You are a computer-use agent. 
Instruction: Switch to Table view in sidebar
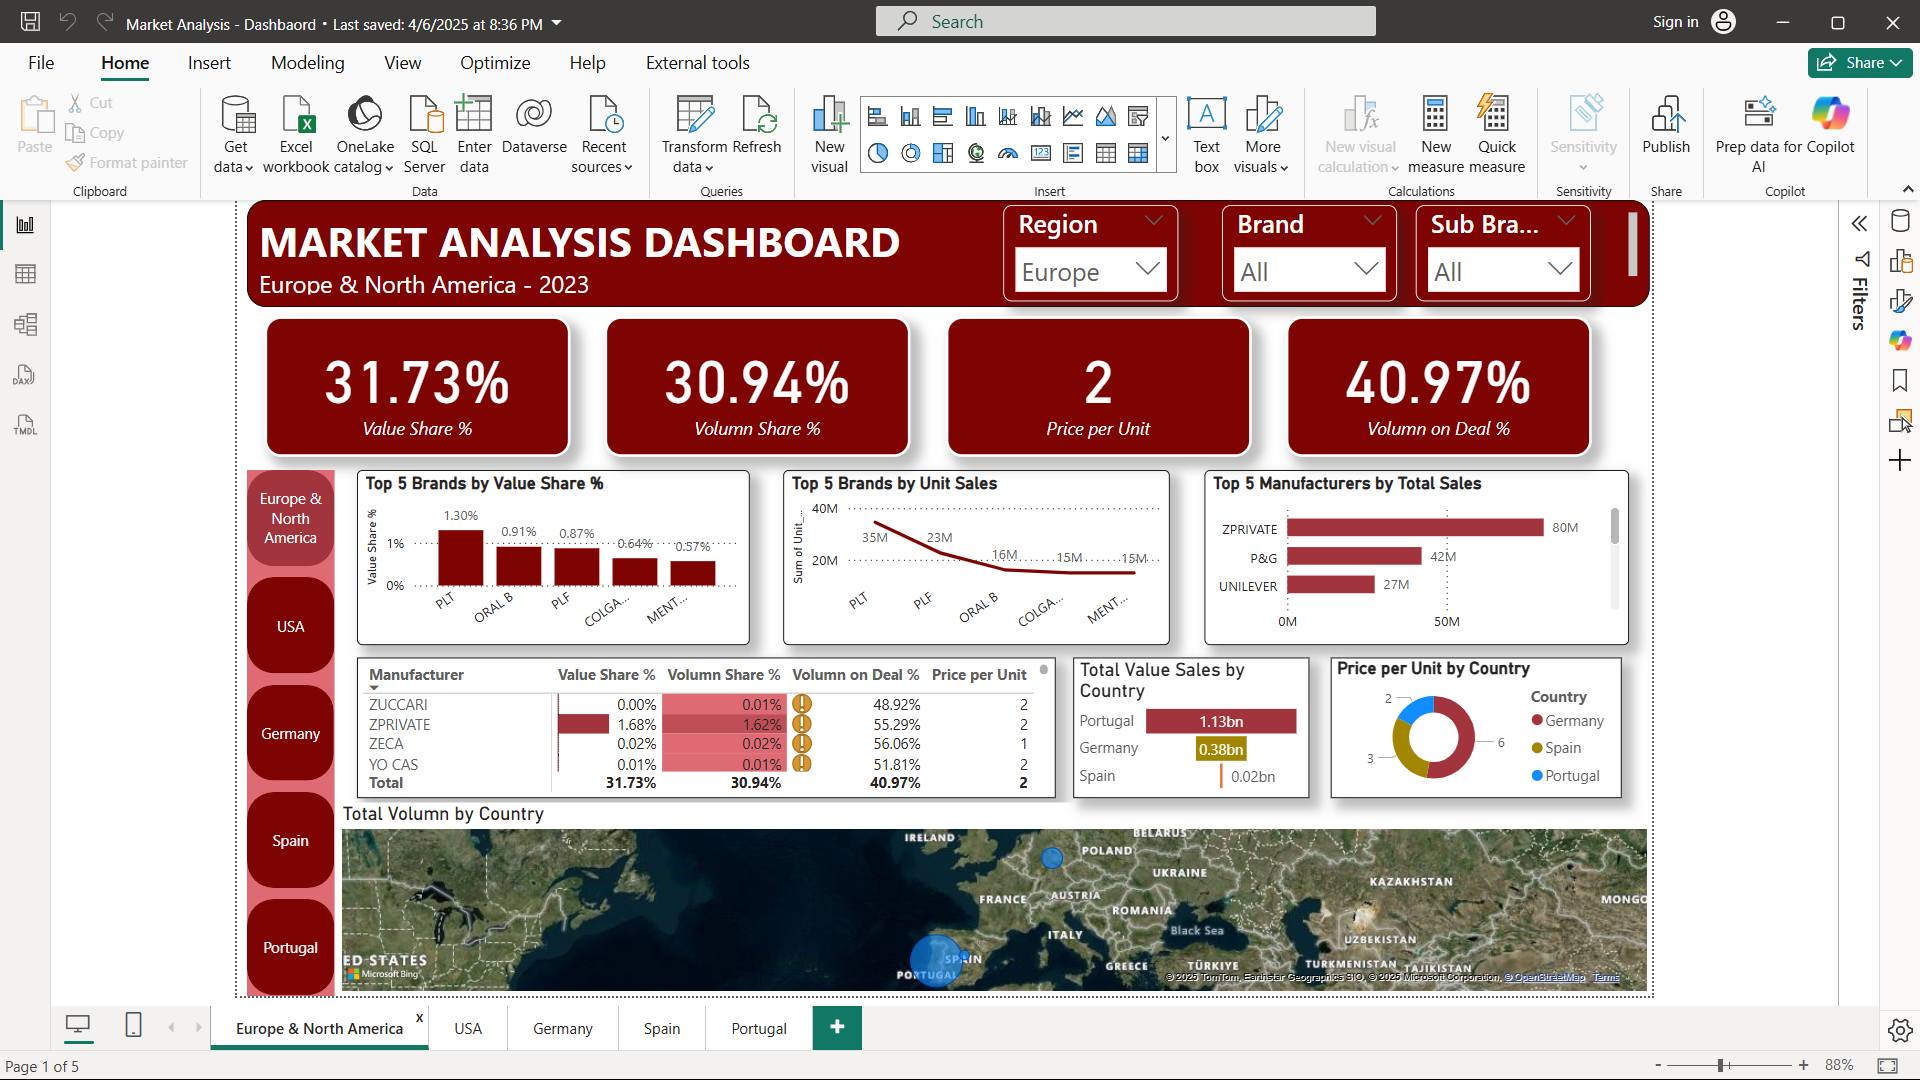[x=25, y=274]
